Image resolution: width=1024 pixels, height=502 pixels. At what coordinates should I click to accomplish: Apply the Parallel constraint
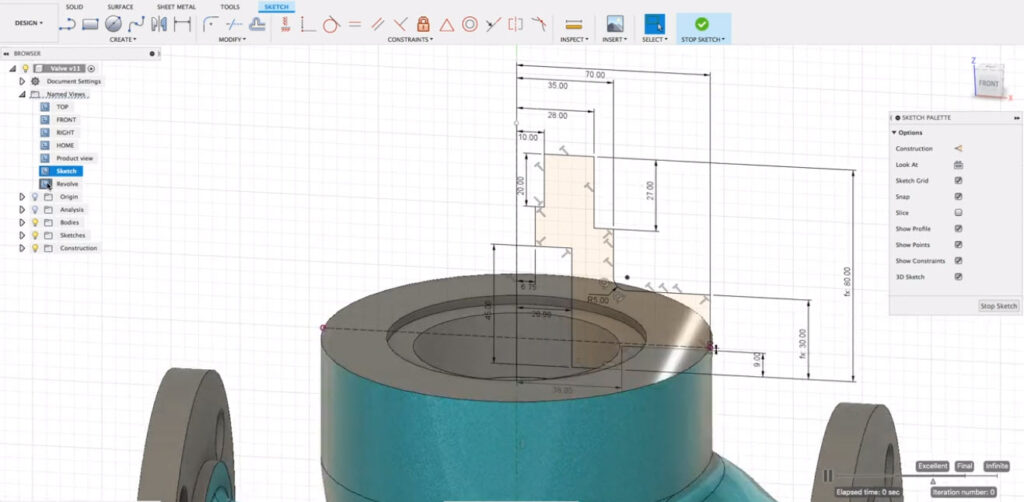(377, 25)
